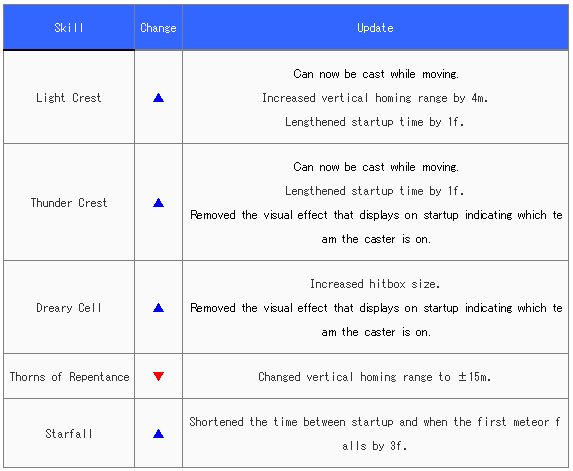Click Light Crest 'Can now be cast while moving' text
This screenshot has width=573, height=471.
click(x=376, y=74)
